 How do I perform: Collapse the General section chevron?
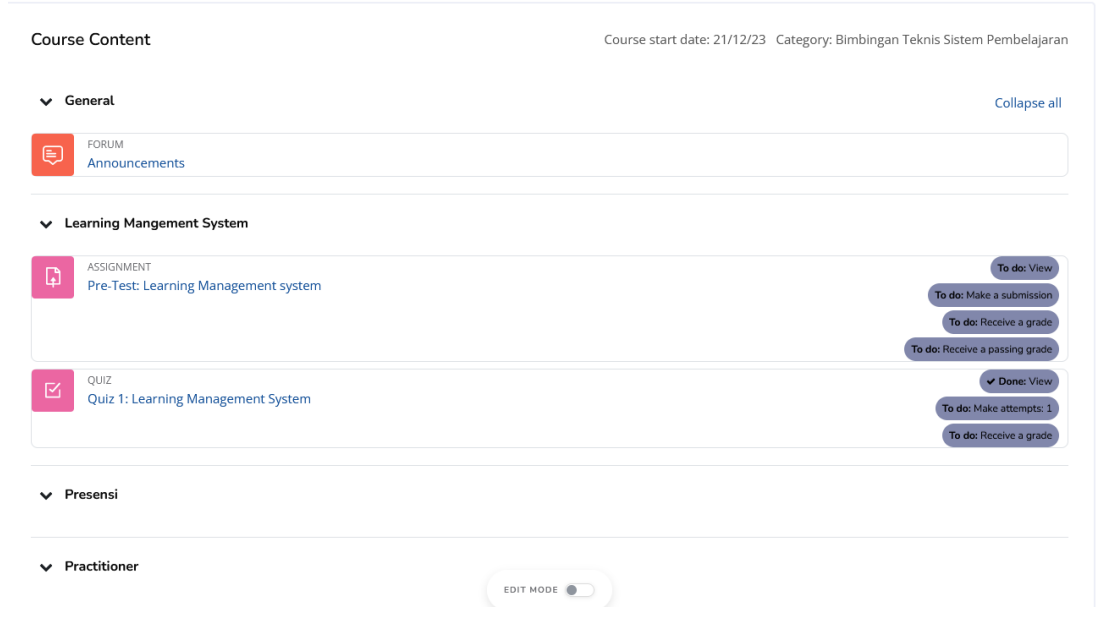point(45,102)
